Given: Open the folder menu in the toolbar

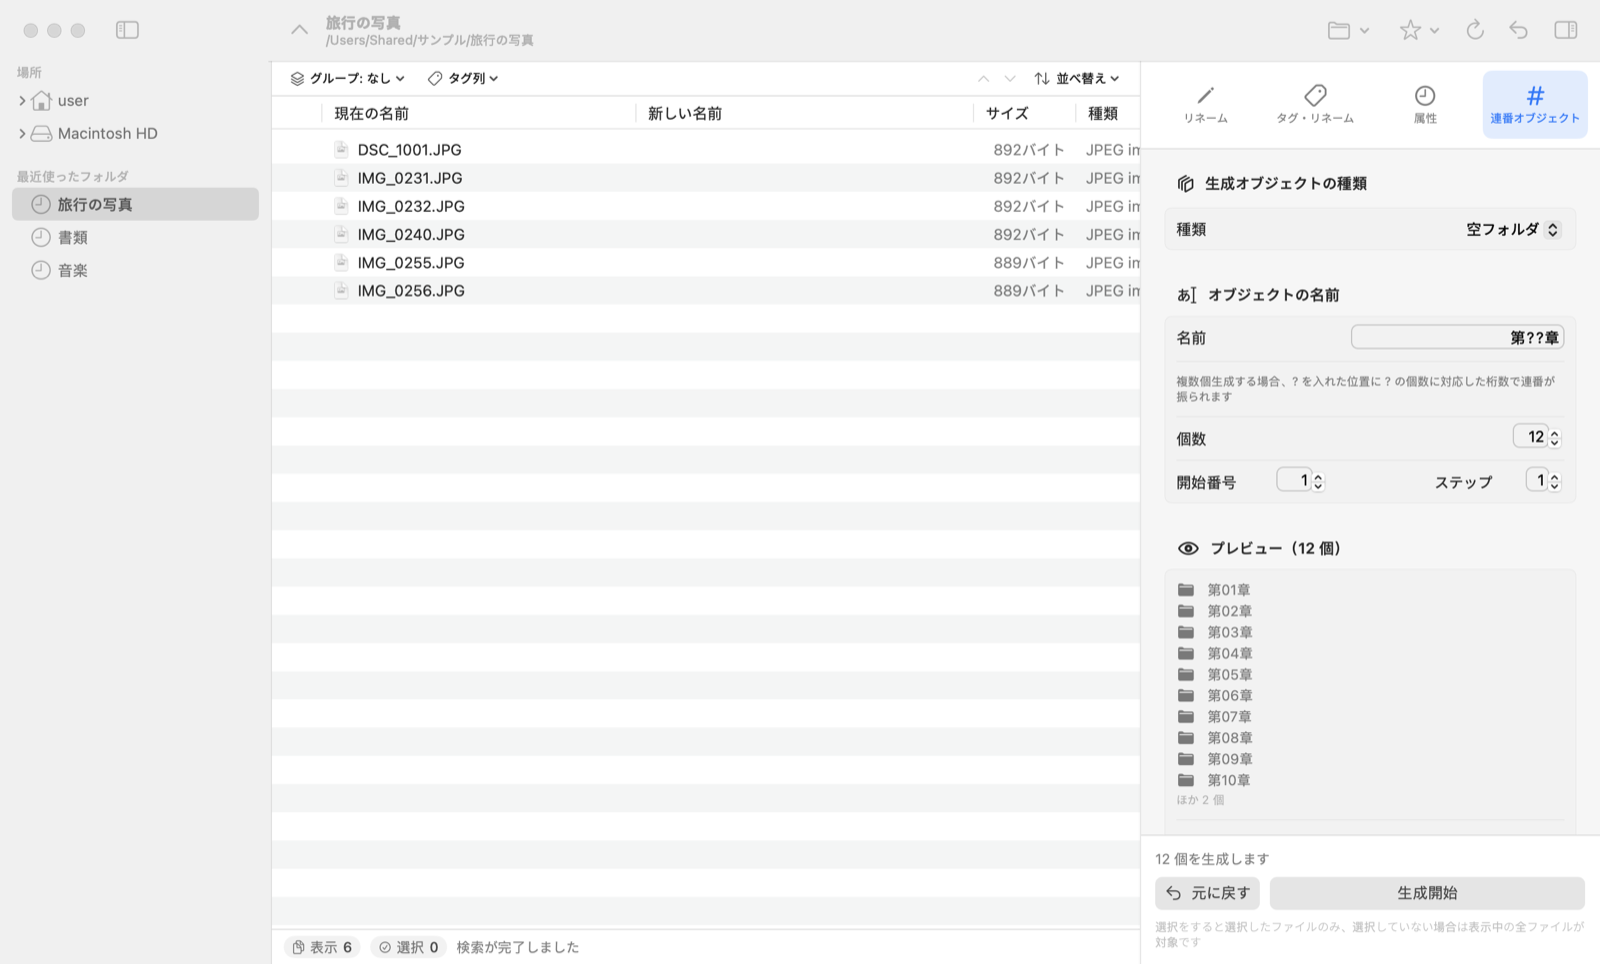Looking at the screenshot, I should click(1348, 30).
